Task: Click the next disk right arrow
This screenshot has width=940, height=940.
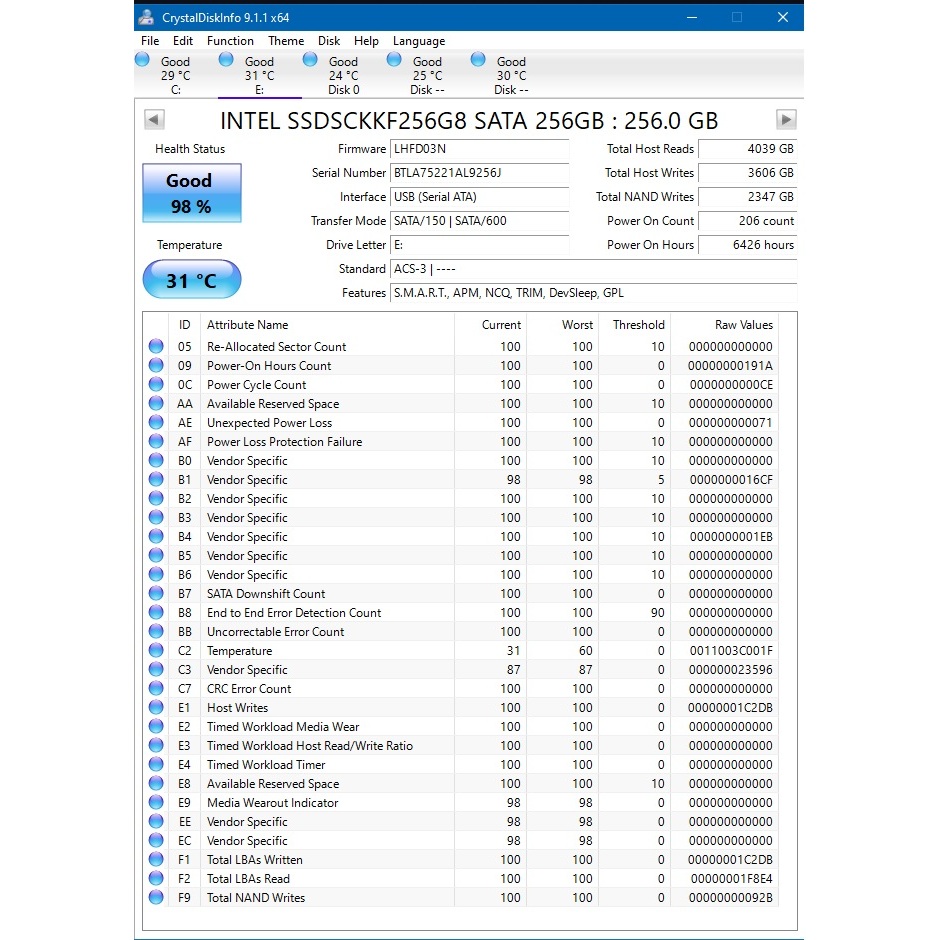Action: [x=786, y=120]
